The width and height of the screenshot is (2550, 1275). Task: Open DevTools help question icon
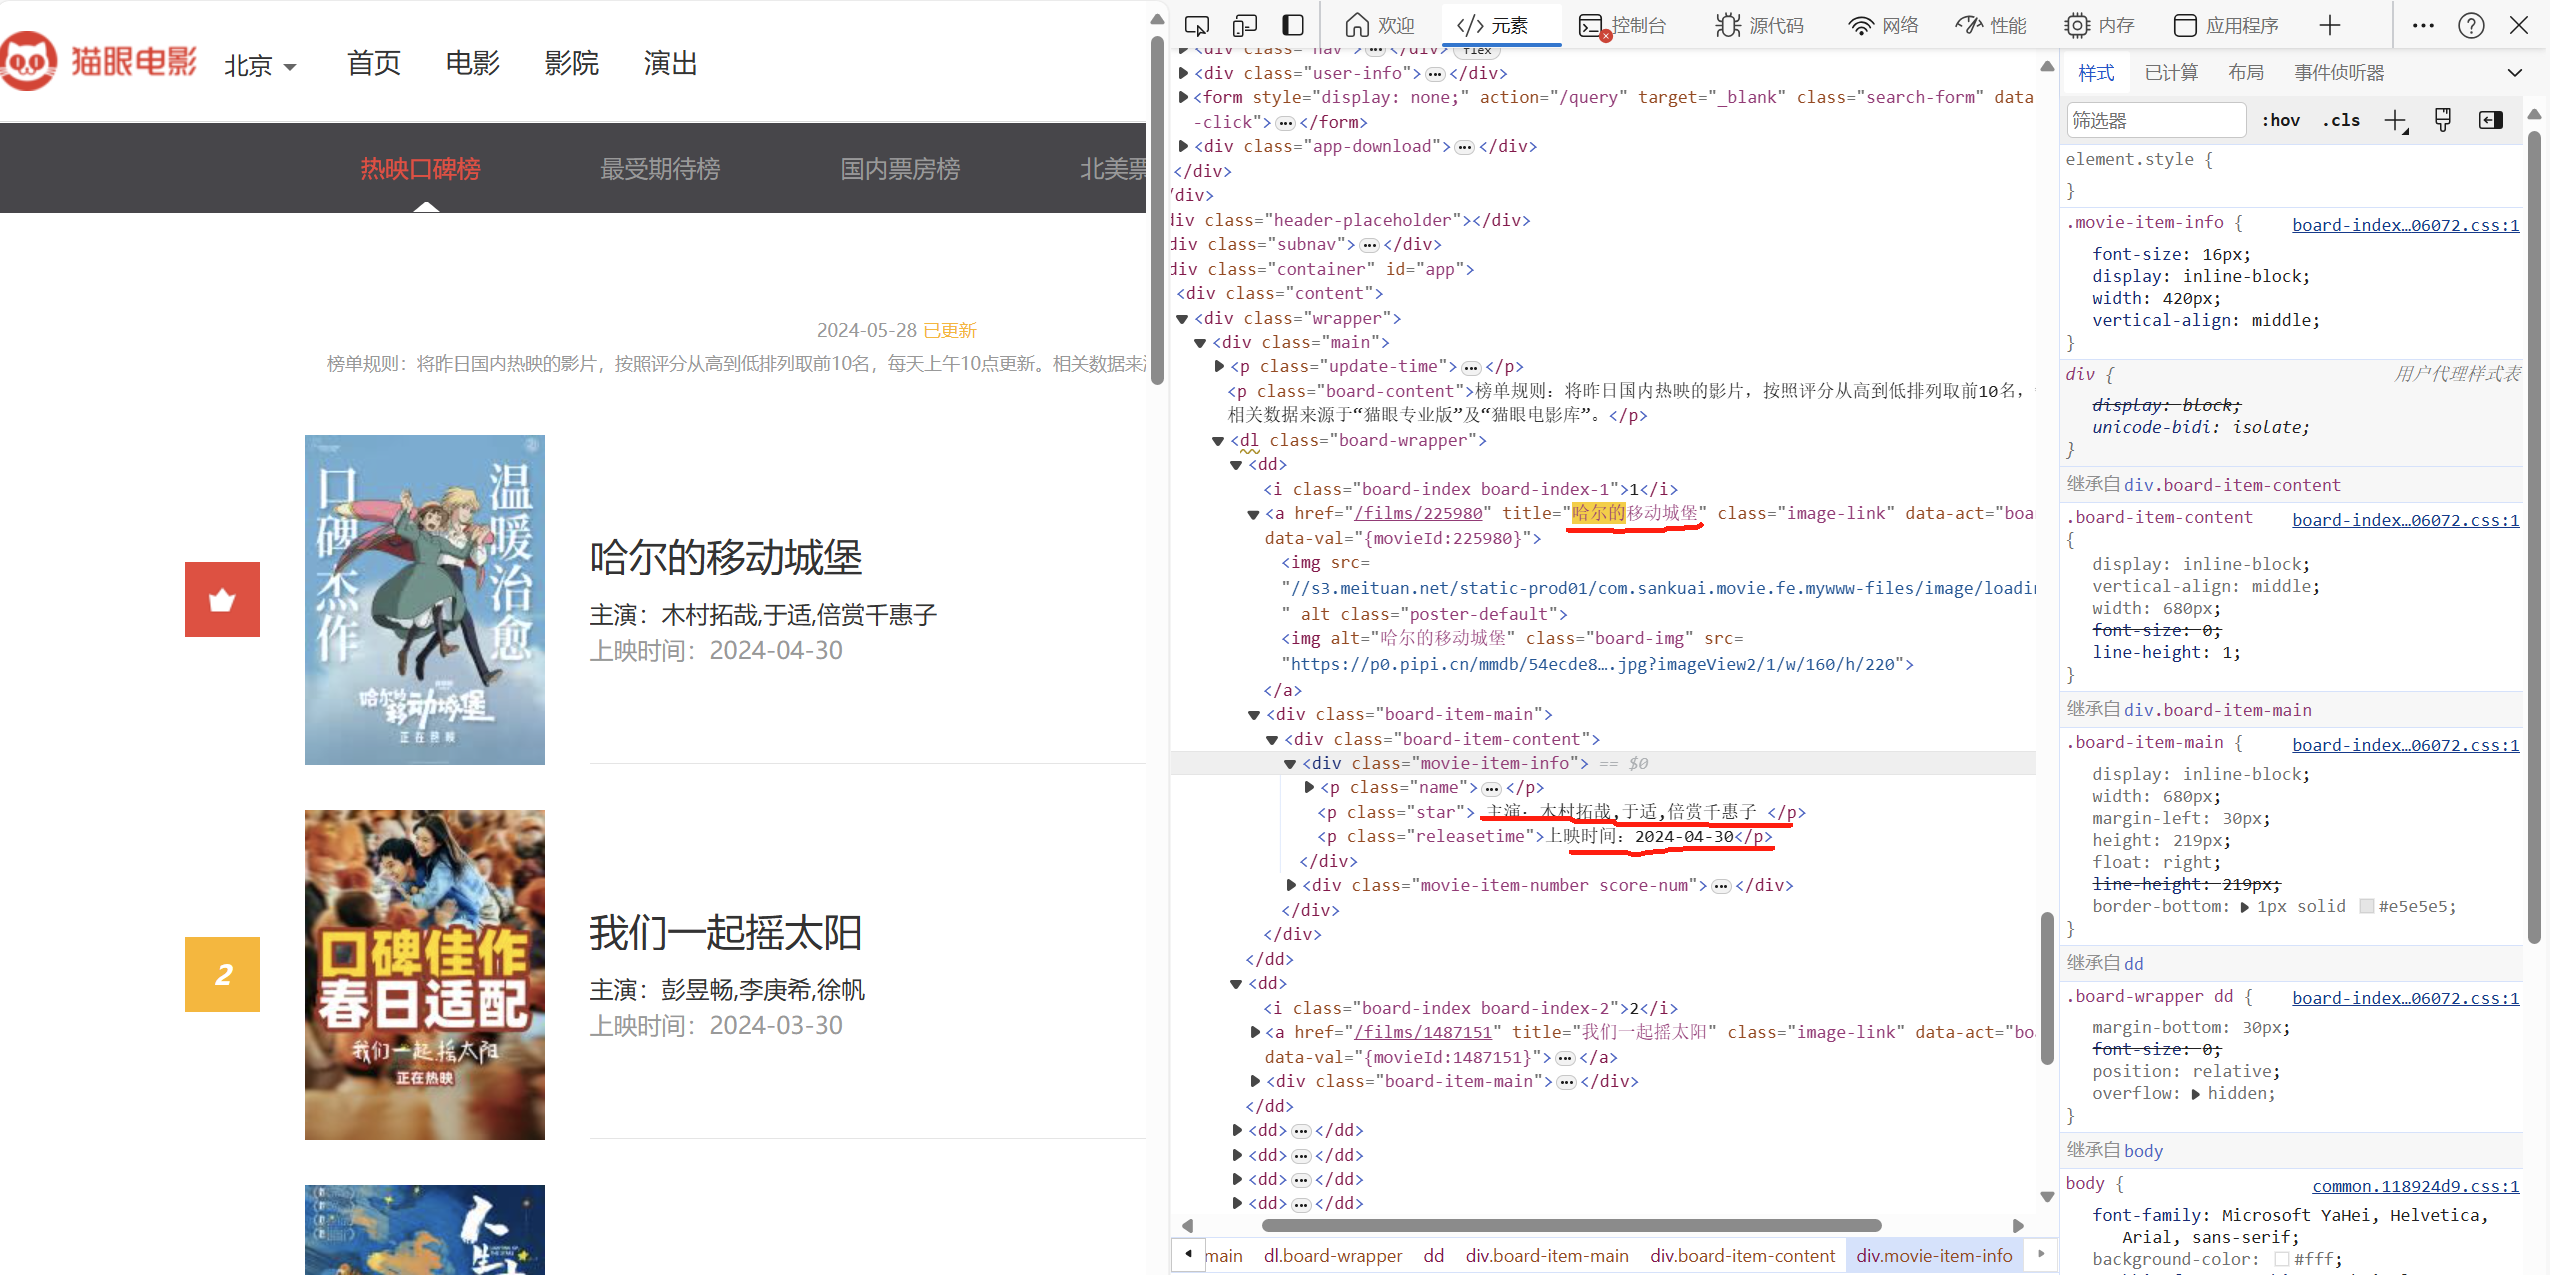pos(2471,25)
